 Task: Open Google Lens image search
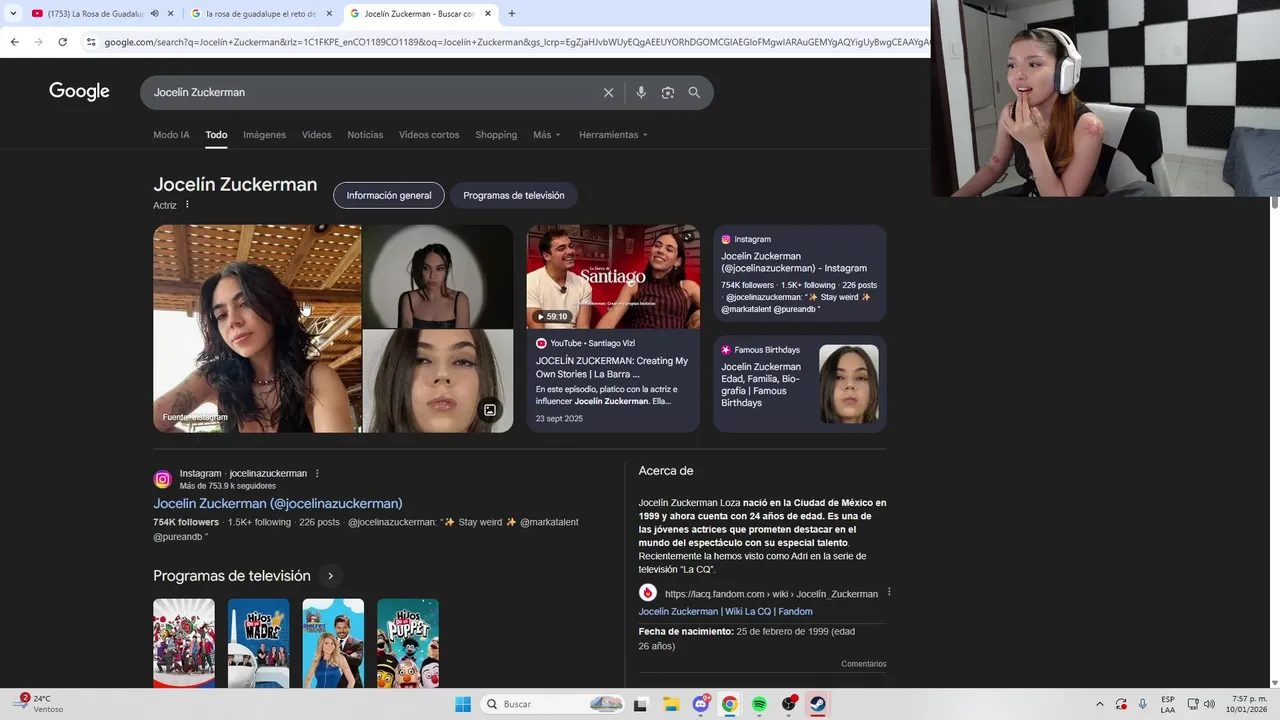pos(667,92)
